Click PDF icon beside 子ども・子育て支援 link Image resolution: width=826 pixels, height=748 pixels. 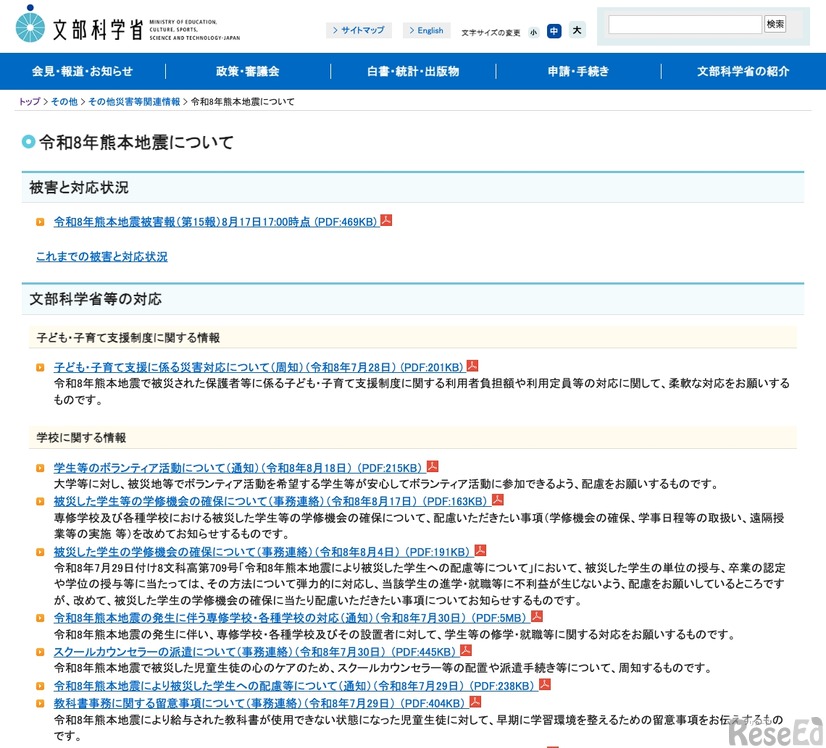tap(473, 366)
